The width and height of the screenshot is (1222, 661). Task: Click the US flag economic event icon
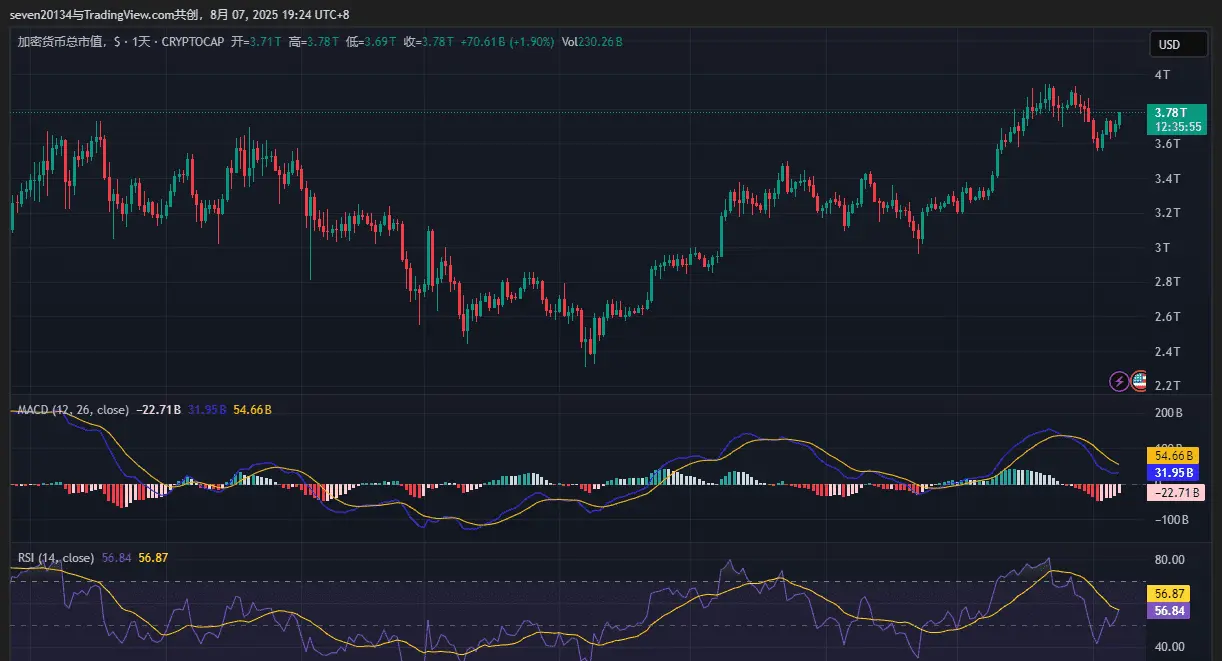(1137, 381)
